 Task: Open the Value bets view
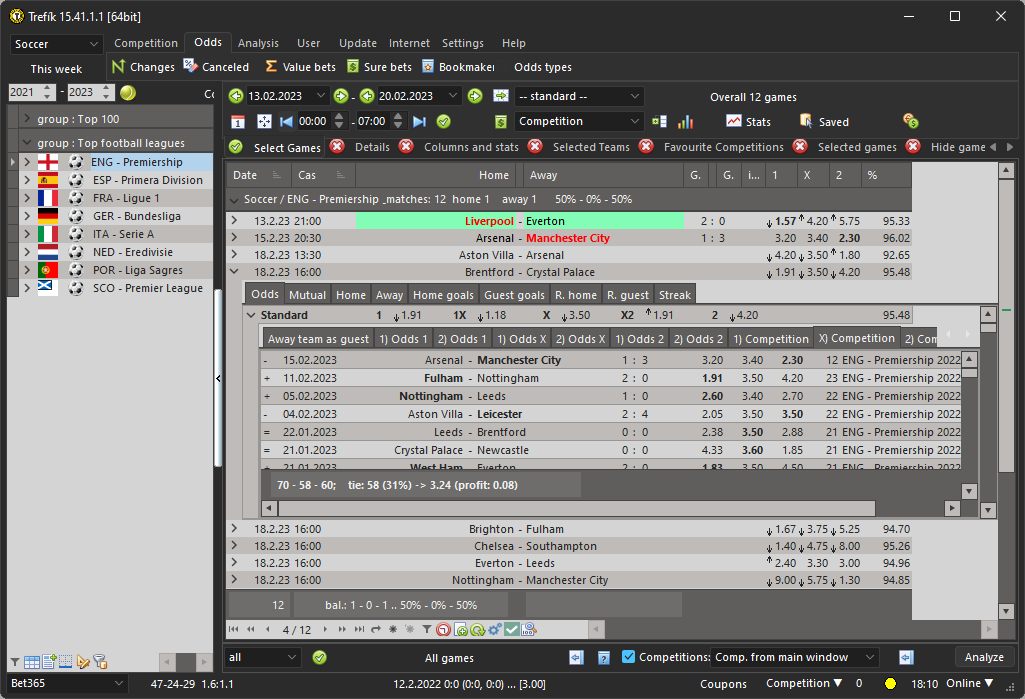[x=300, y=67]
